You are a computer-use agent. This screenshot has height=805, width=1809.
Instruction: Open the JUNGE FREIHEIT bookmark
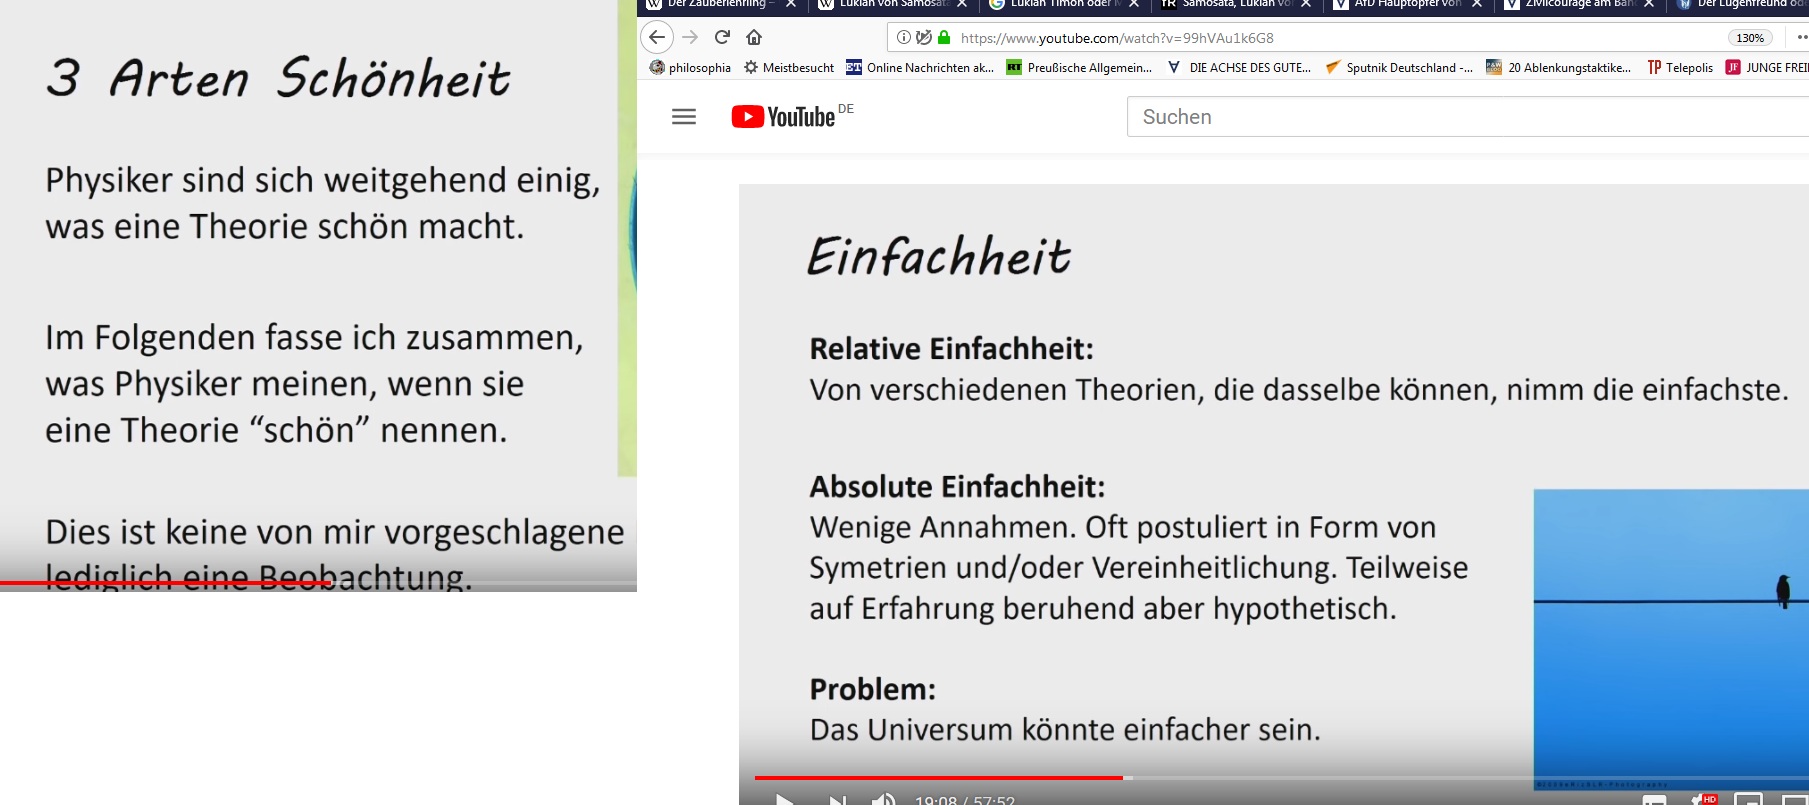coord(1767,67)
